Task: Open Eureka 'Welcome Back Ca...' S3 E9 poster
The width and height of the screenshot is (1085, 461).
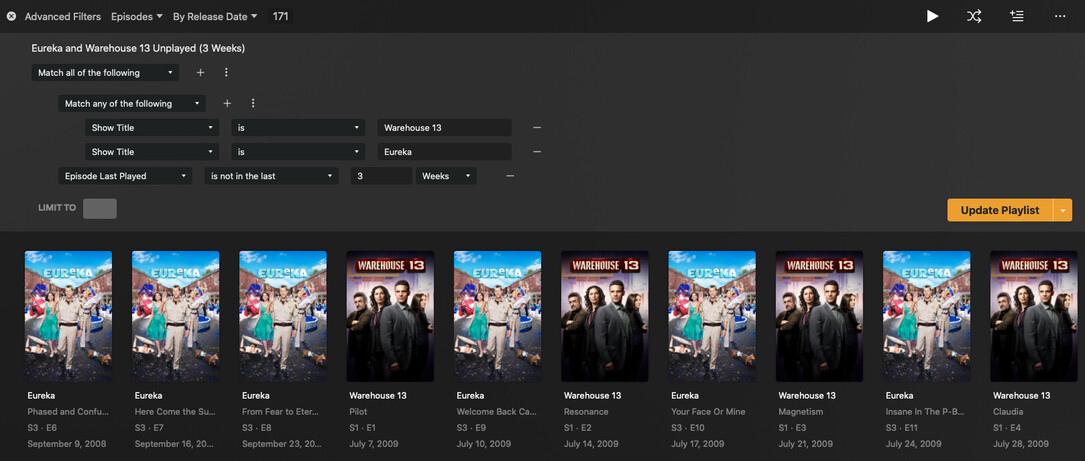Action: 498,316
